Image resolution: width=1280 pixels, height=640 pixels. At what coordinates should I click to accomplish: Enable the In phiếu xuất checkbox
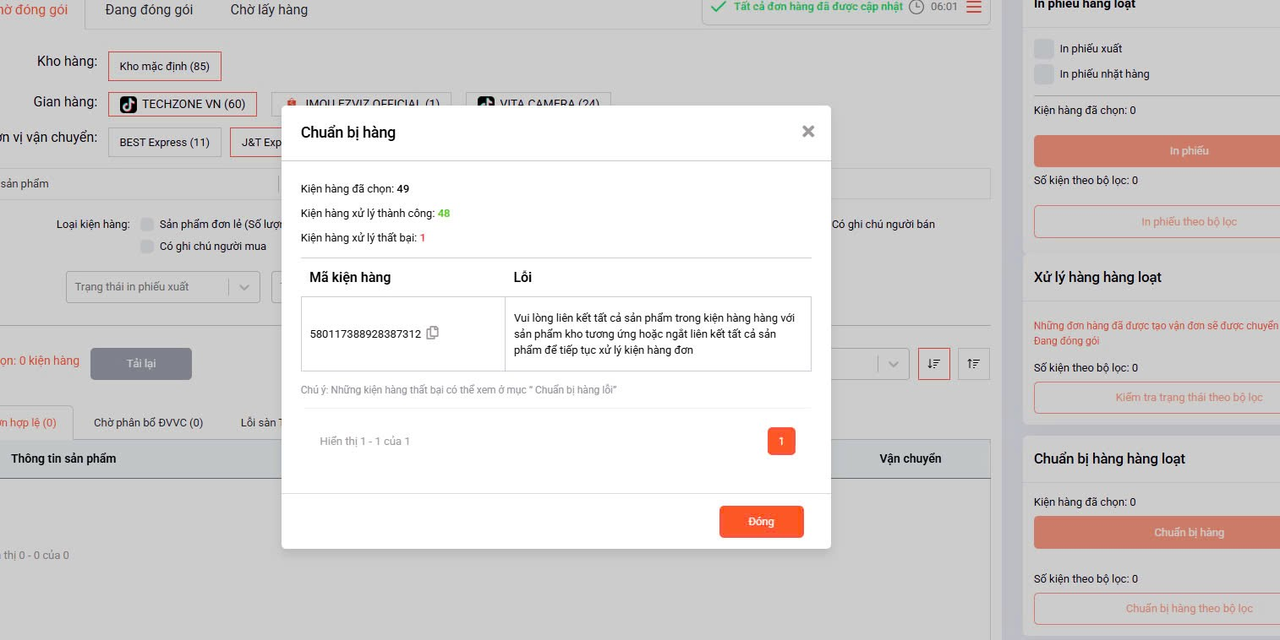1044,49
